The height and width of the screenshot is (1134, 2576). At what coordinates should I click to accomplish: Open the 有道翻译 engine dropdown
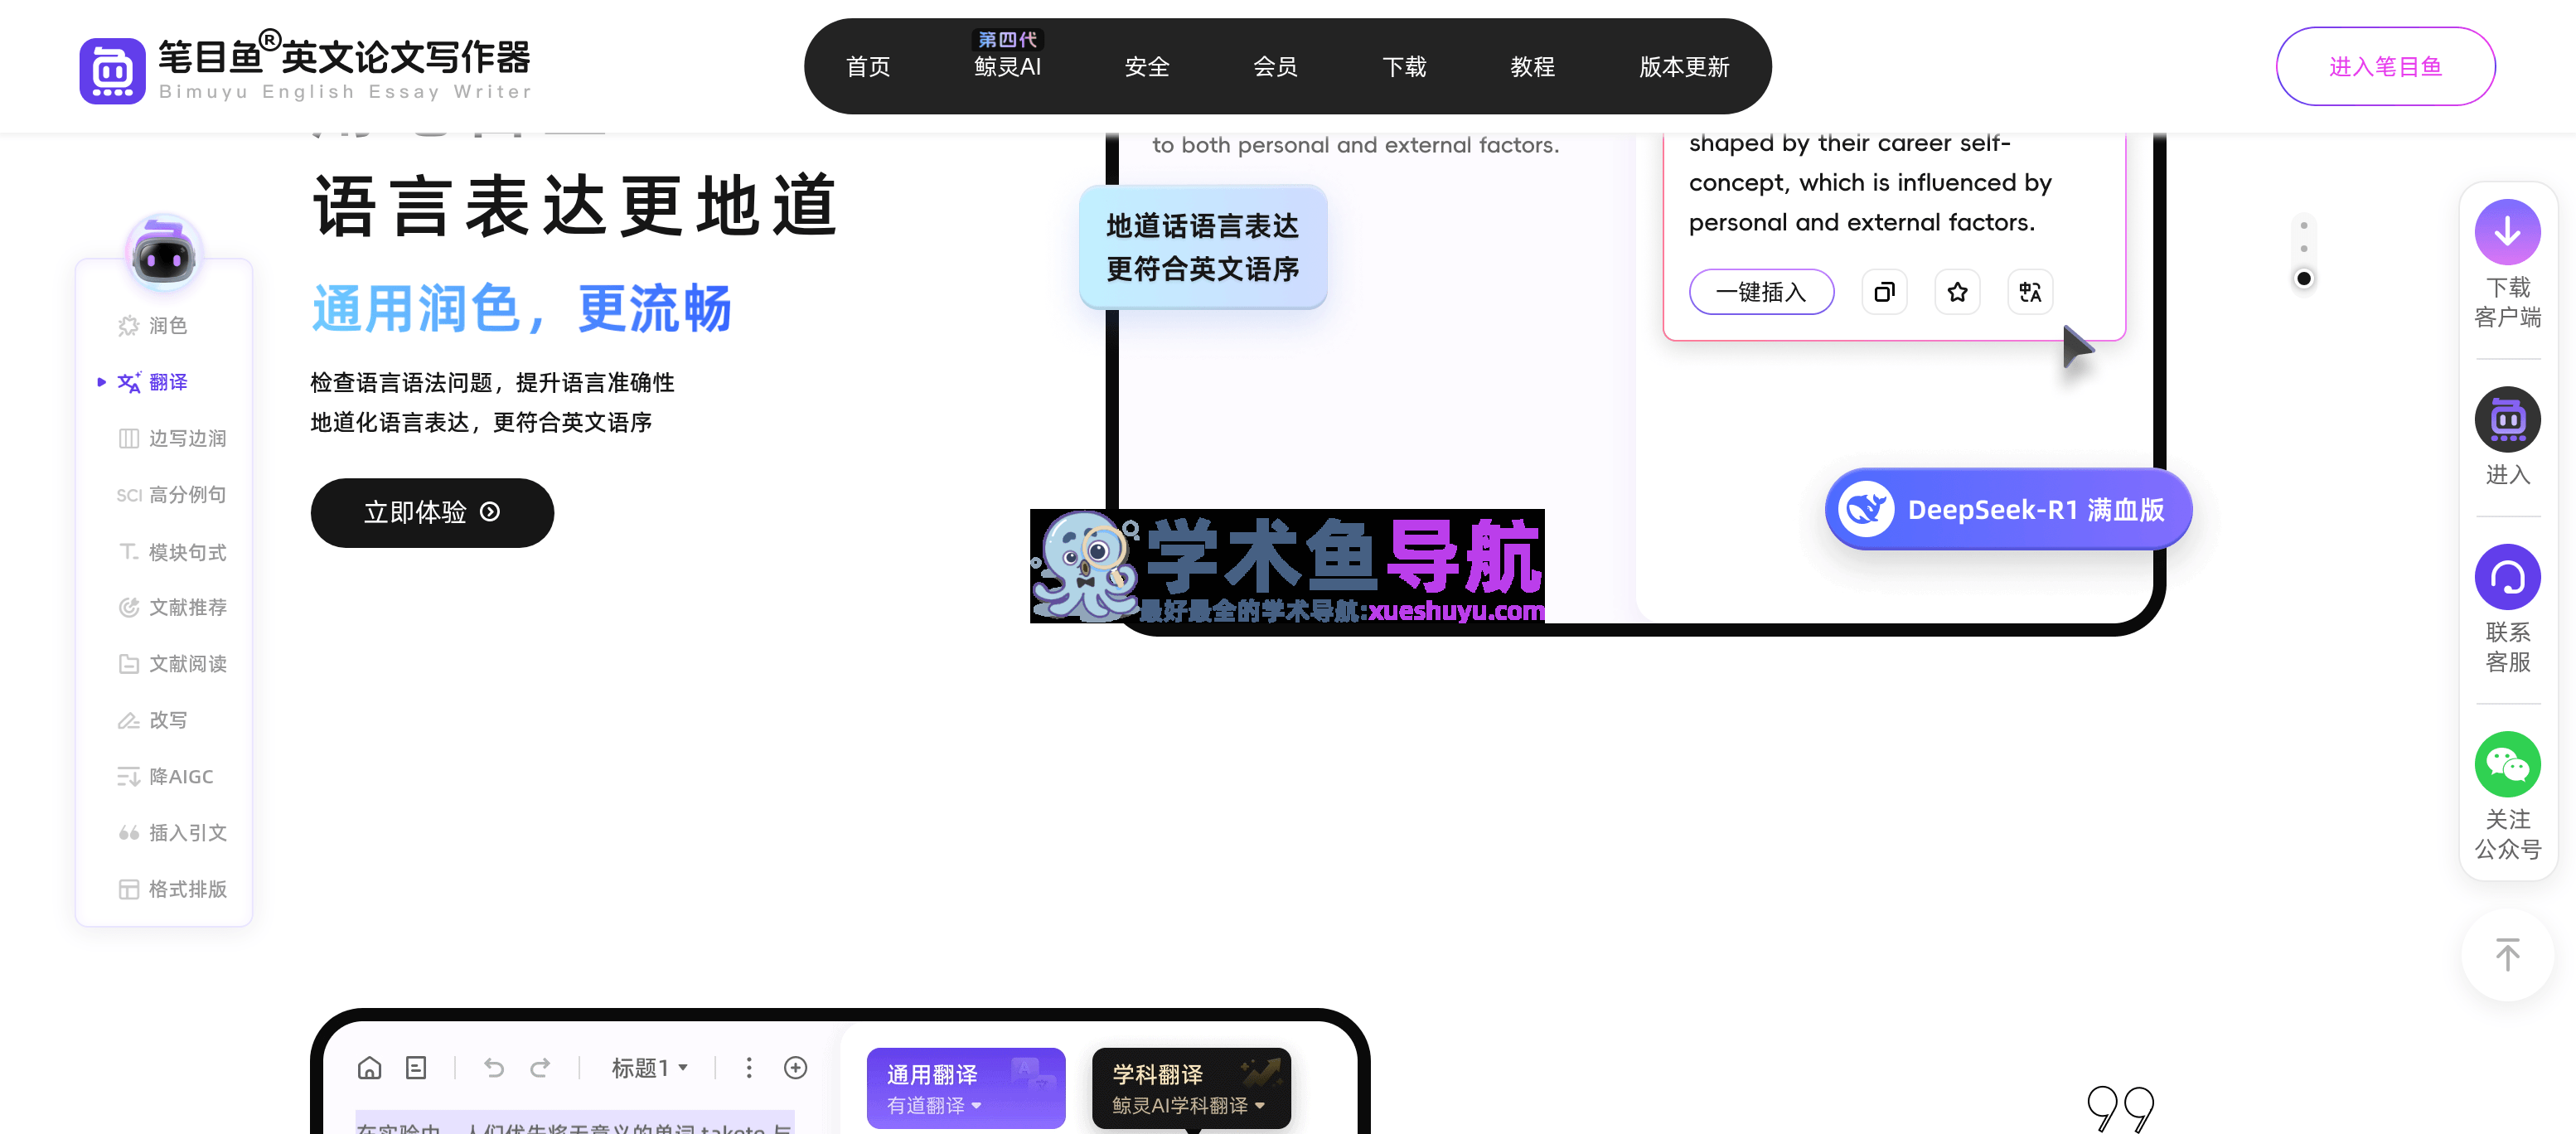[934, 1105]
